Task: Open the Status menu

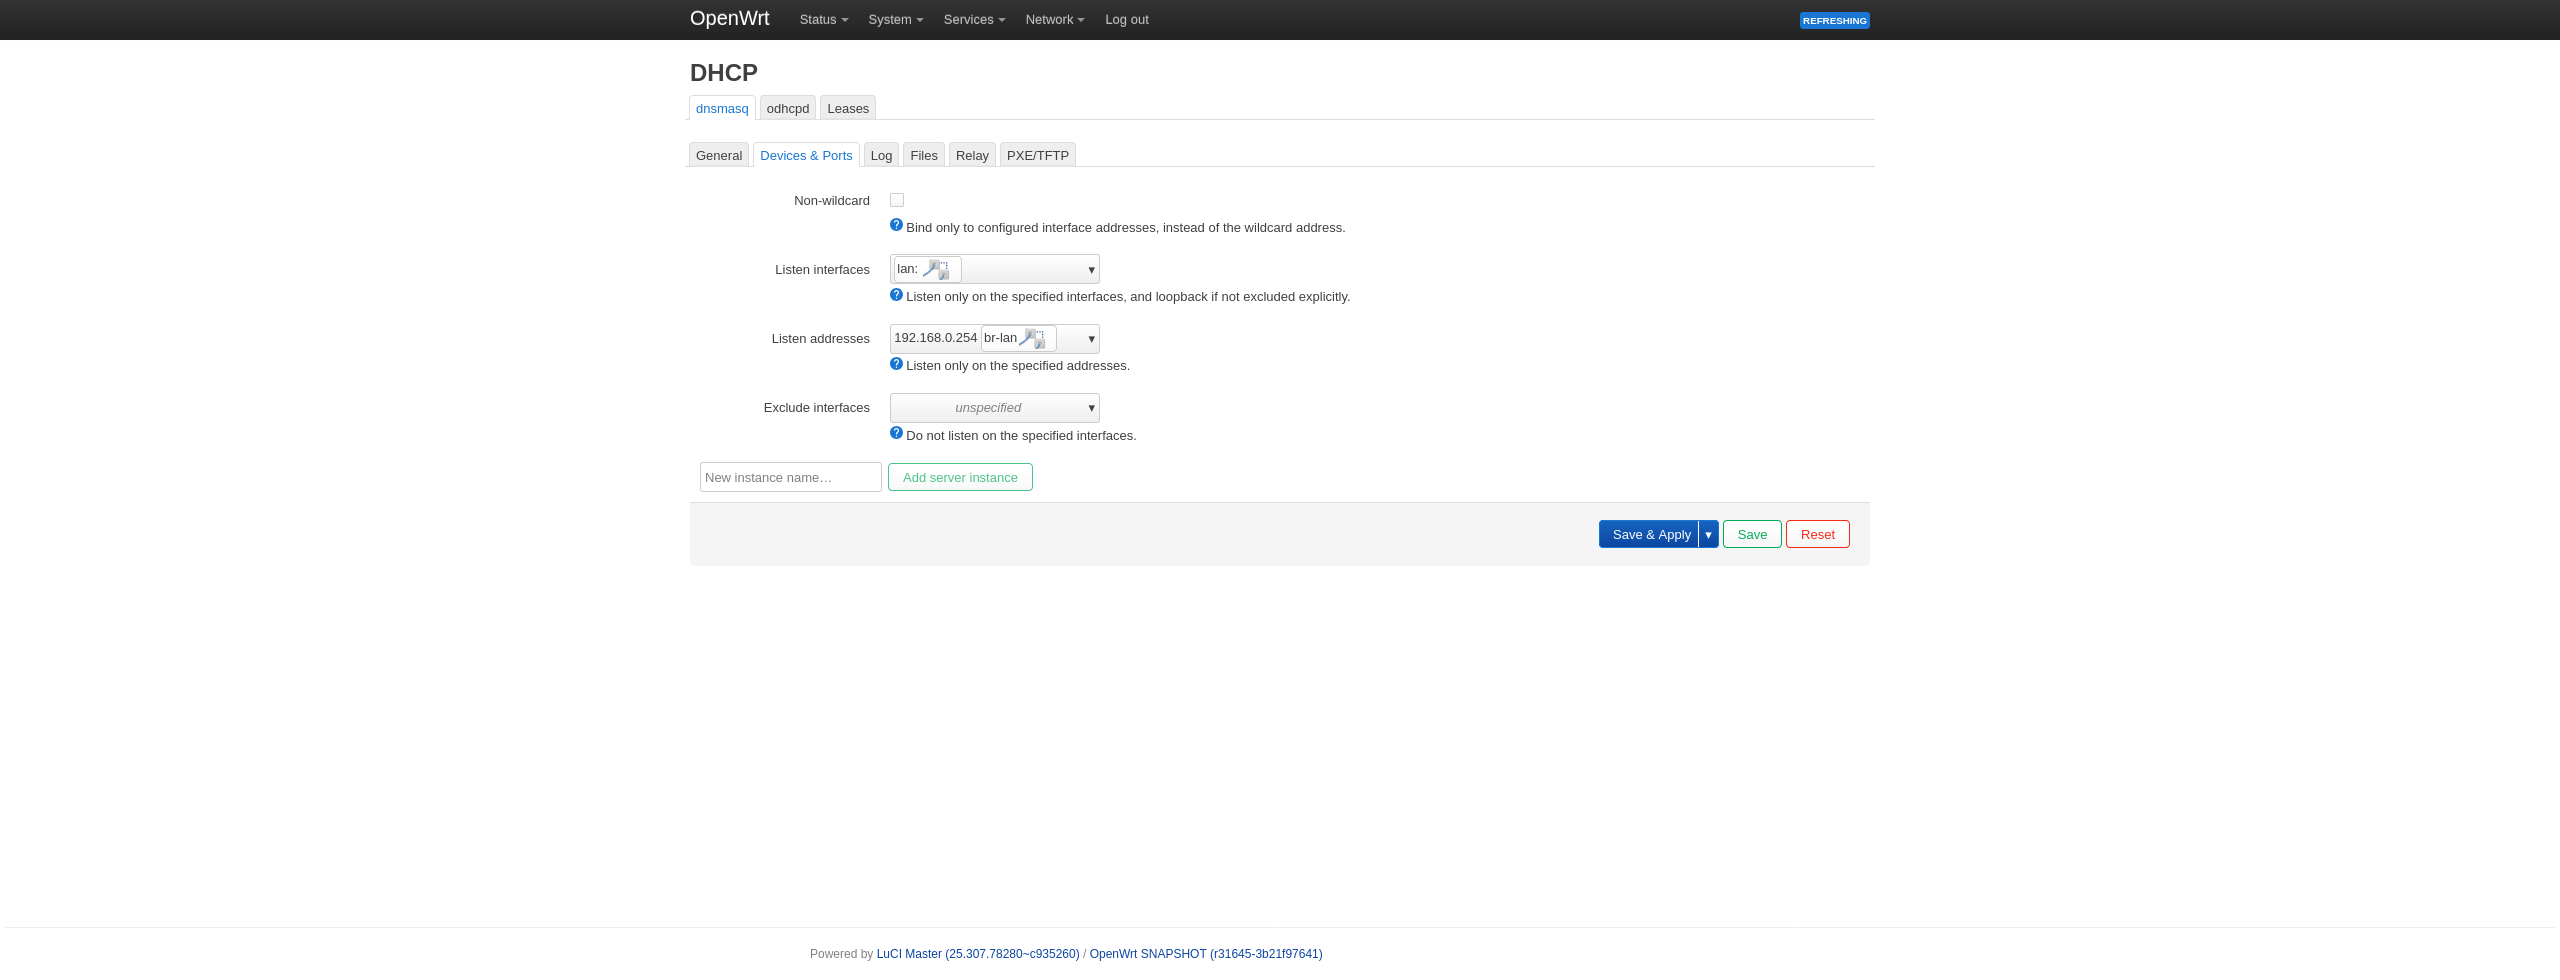Action: click(x=823, y=20)
